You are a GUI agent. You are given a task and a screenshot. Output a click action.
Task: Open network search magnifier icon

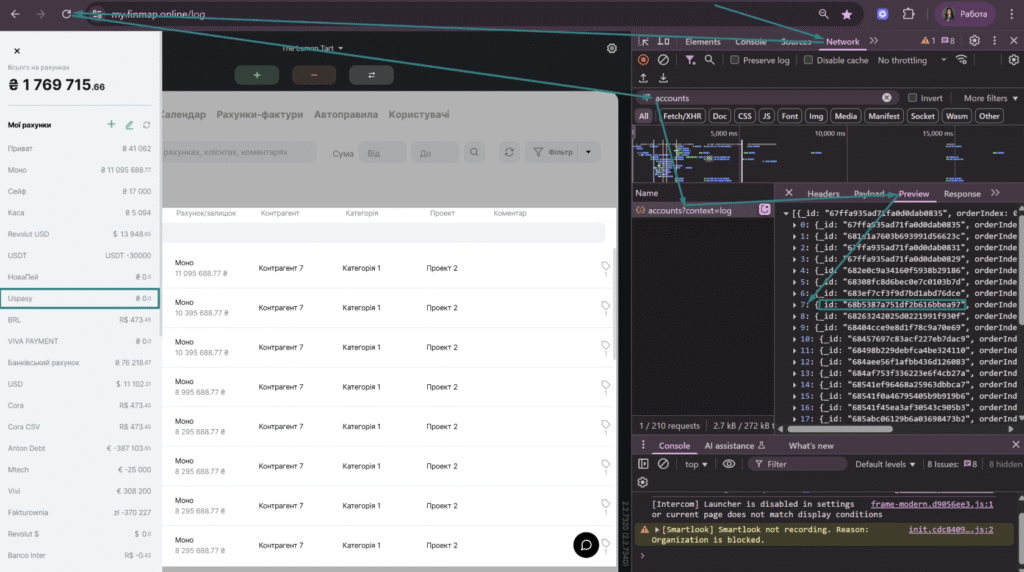(709, 59)
